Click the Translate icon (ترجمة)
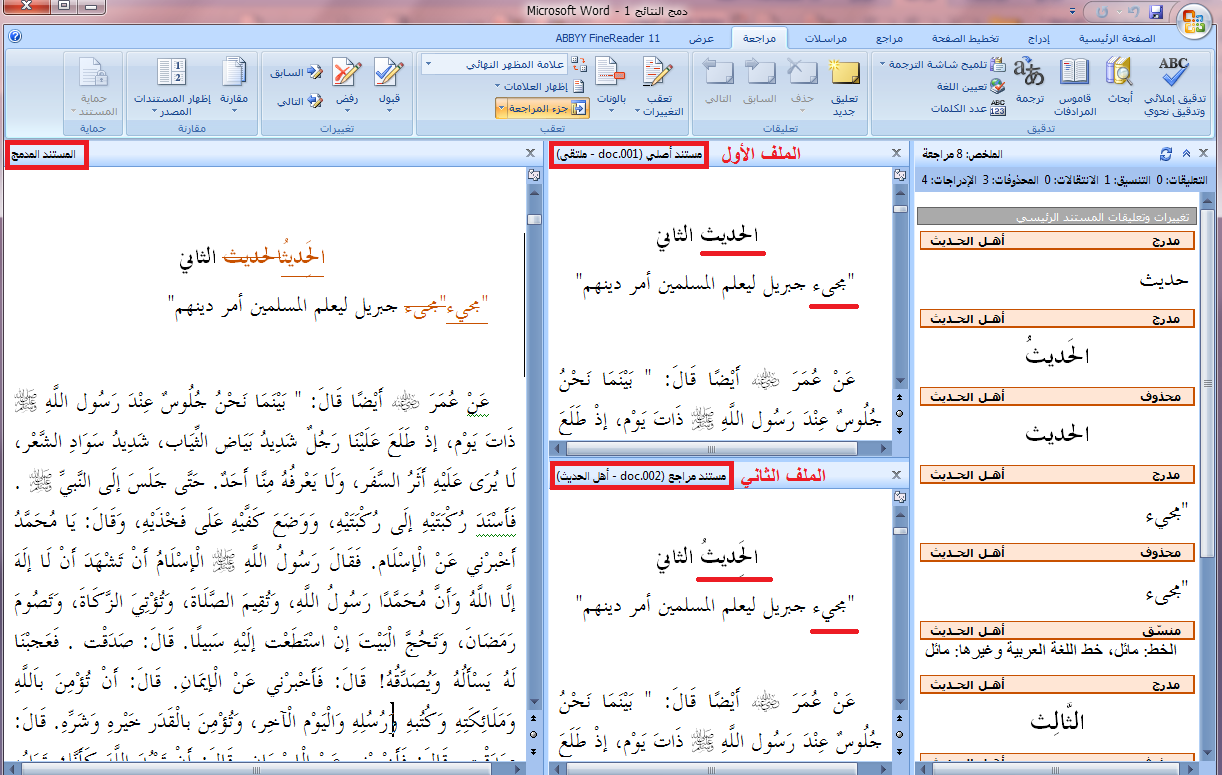The height and width of the screenshot is (775, 1222). (1029, 74)
